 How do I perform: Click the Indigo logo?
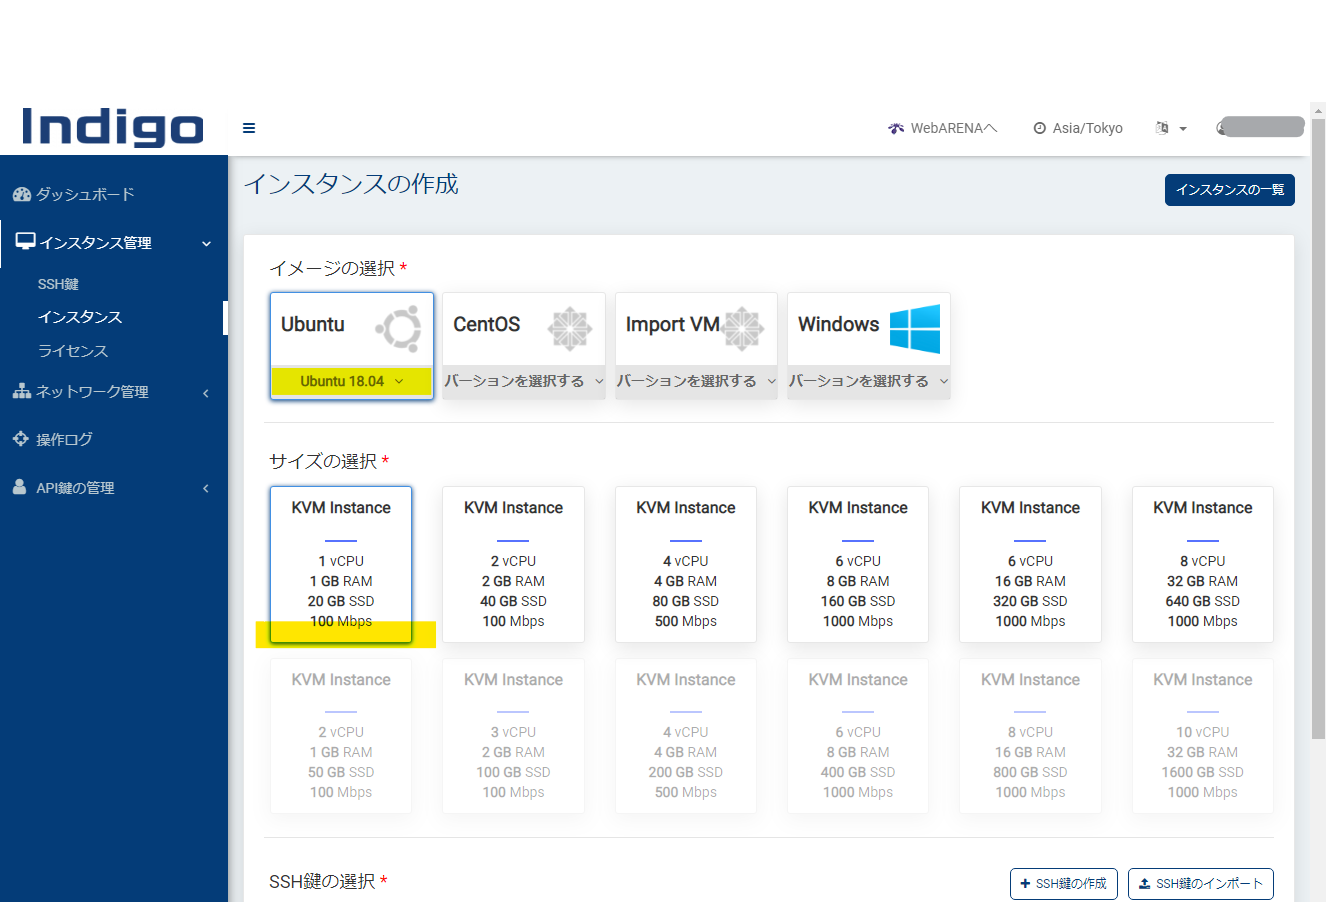pyautogui.click(x=112, y=128)
